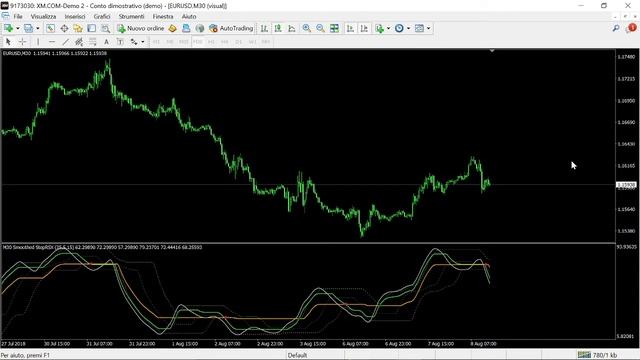Switch to bar chart display

pos(264,28)
